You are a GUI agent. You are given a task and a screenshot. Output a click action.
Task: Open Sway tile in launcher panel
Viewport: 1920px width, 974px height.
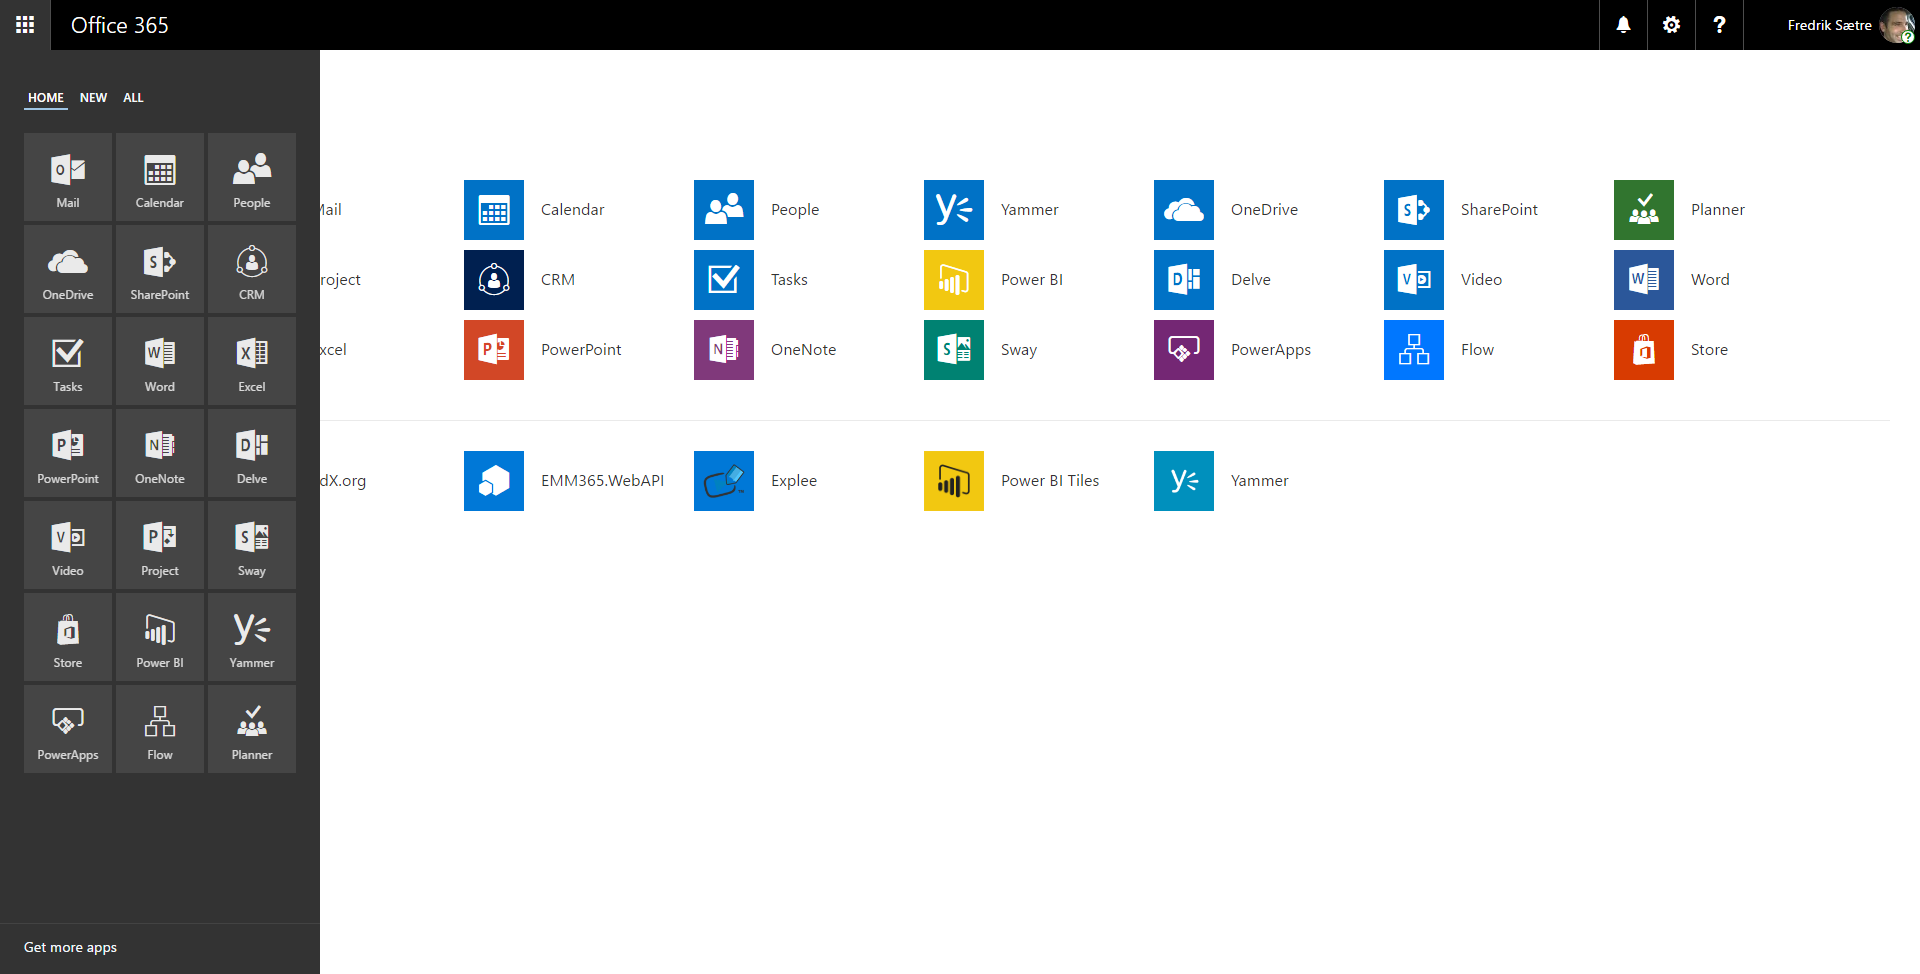pyautogui.click(x=252, y=545)
